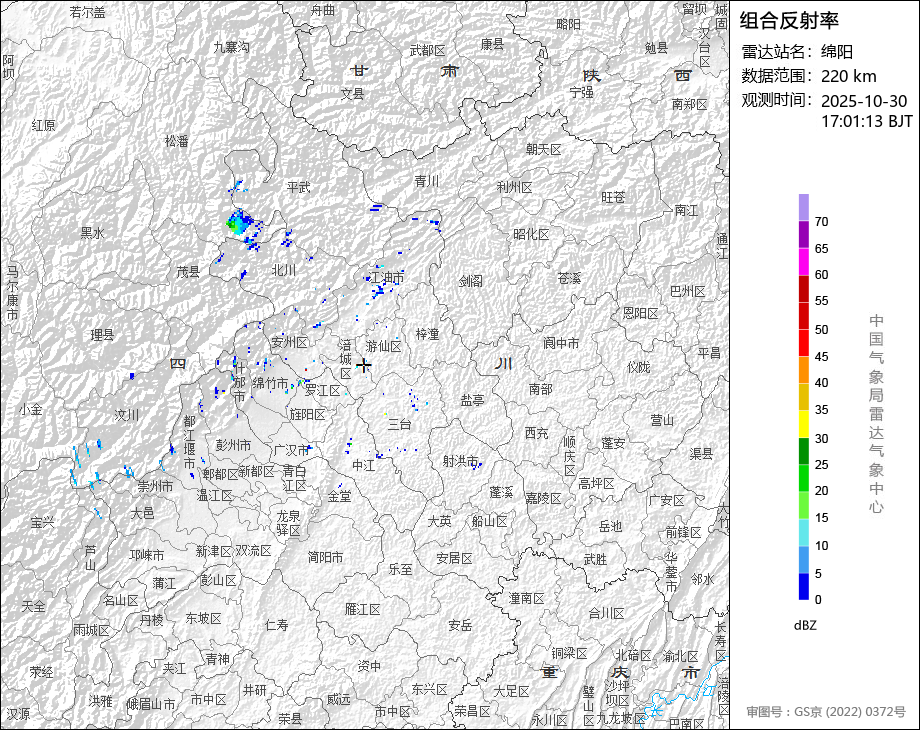Click the 九寨沟 map label
The height and width of the screenshot is (730, 920).
[231, 47]
